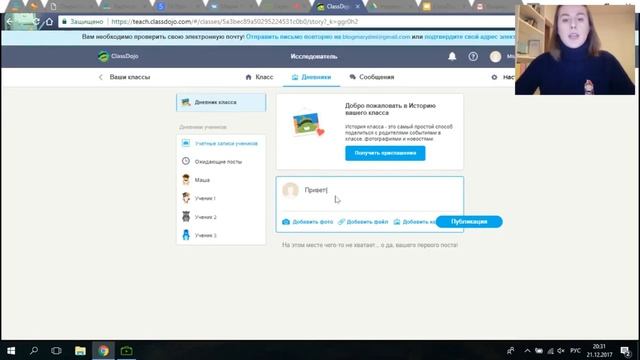
Task: Open the help question mark icon
Action: pos(473,56)
